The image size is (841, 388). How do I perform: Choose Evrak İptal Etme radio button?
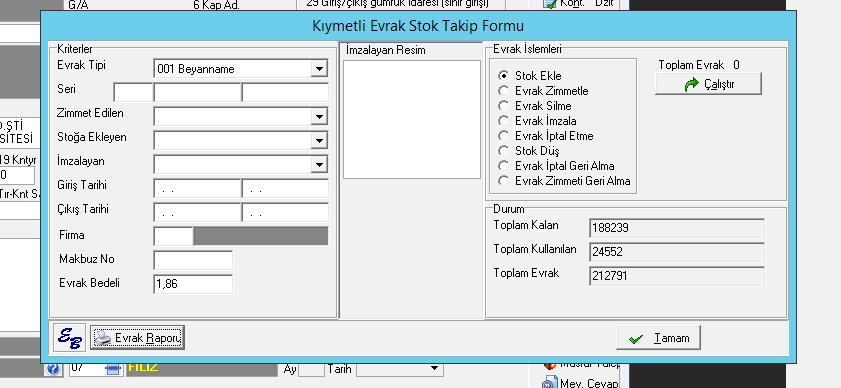504,136
